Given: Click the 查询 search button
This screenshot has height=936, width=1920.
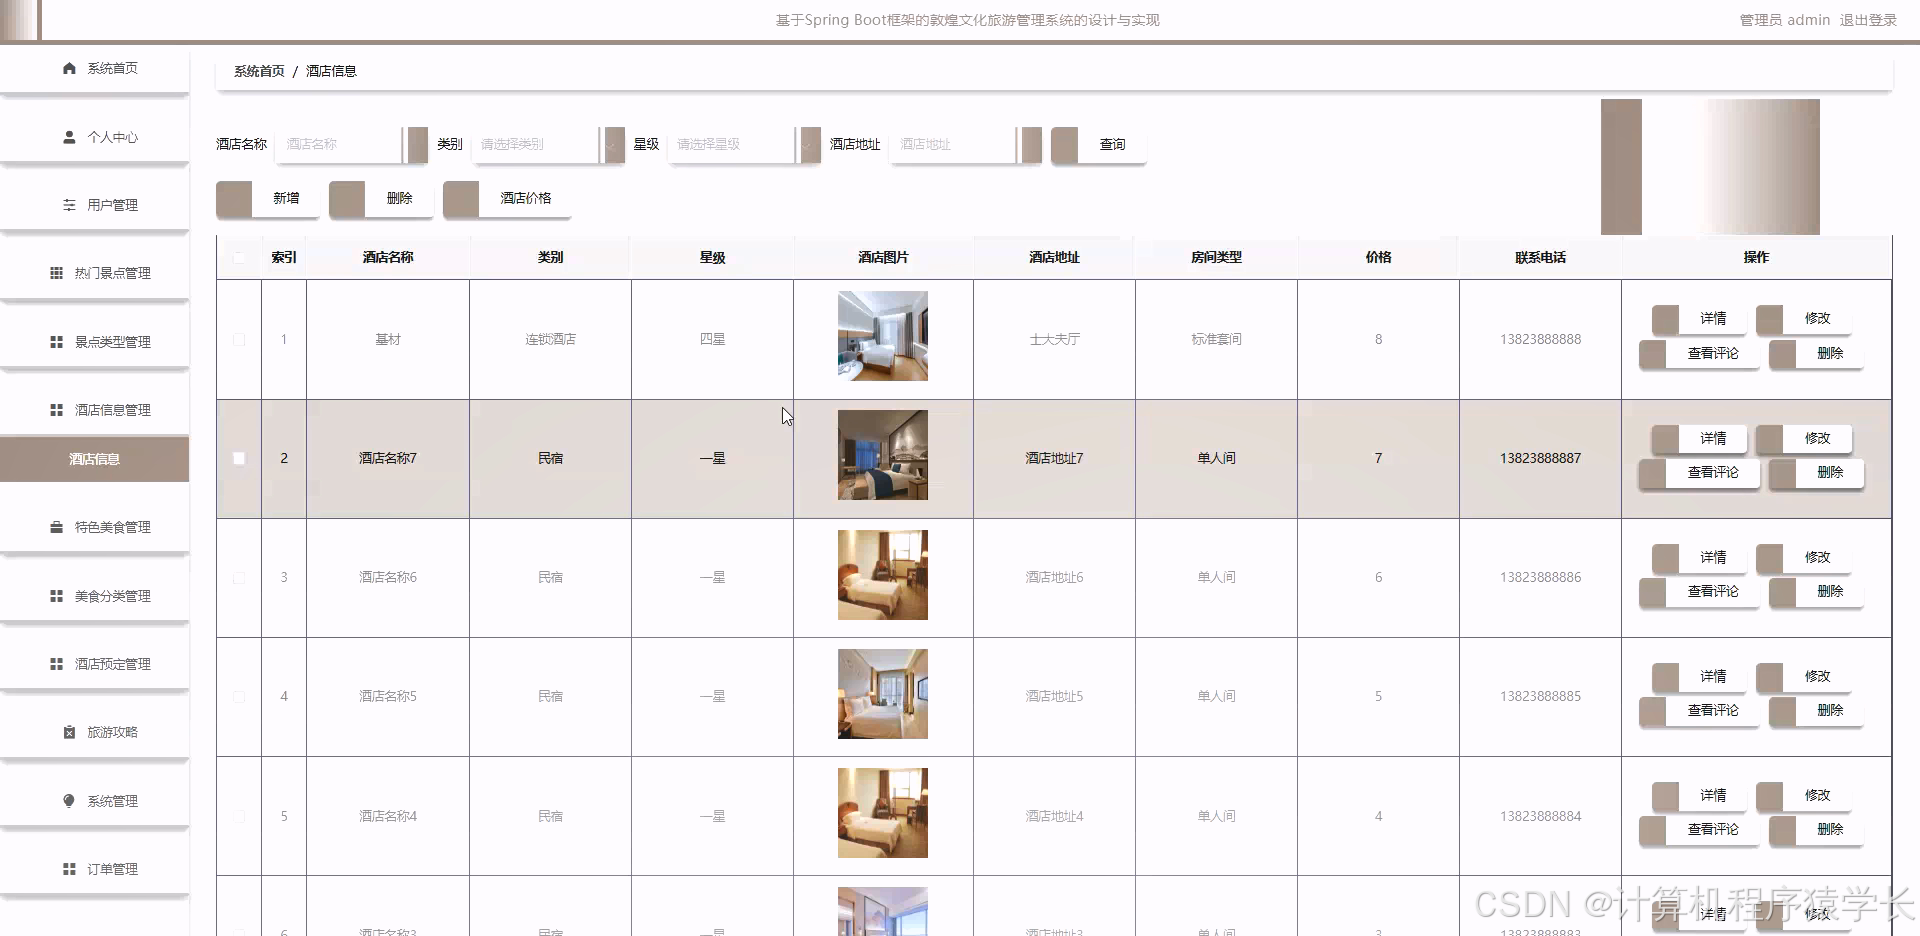Looking at the screenshot, I should coord(1098,144).
